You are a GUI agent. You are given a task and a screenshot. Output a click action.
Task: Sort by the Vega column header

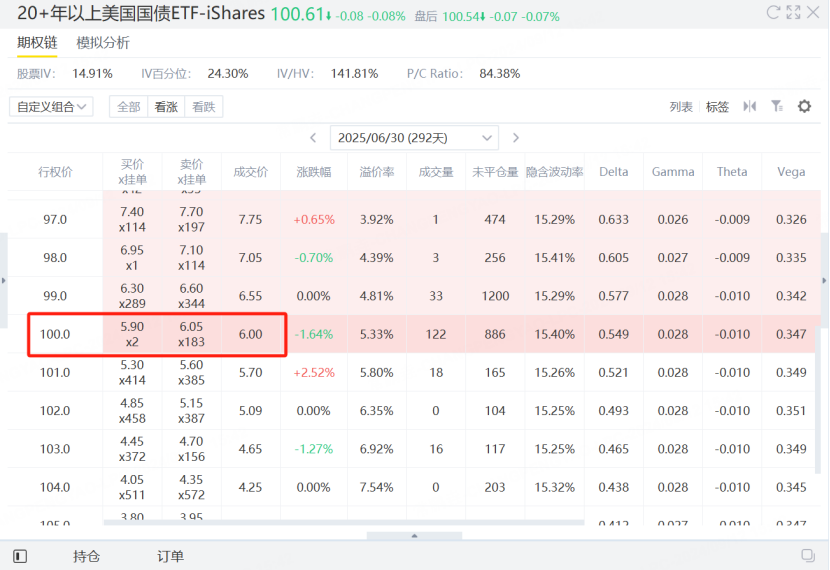(791, 172)
